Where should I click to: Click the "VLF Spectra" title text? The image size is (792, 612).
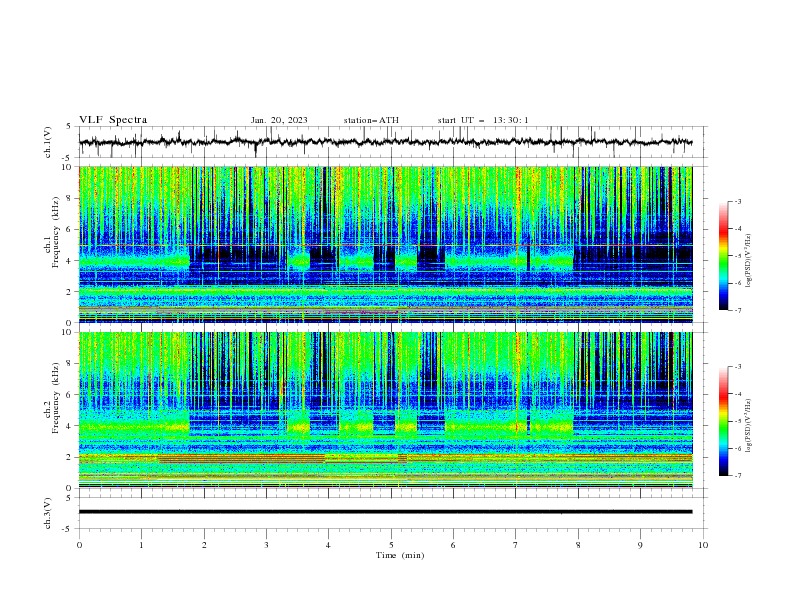click(x=113, y=120)
